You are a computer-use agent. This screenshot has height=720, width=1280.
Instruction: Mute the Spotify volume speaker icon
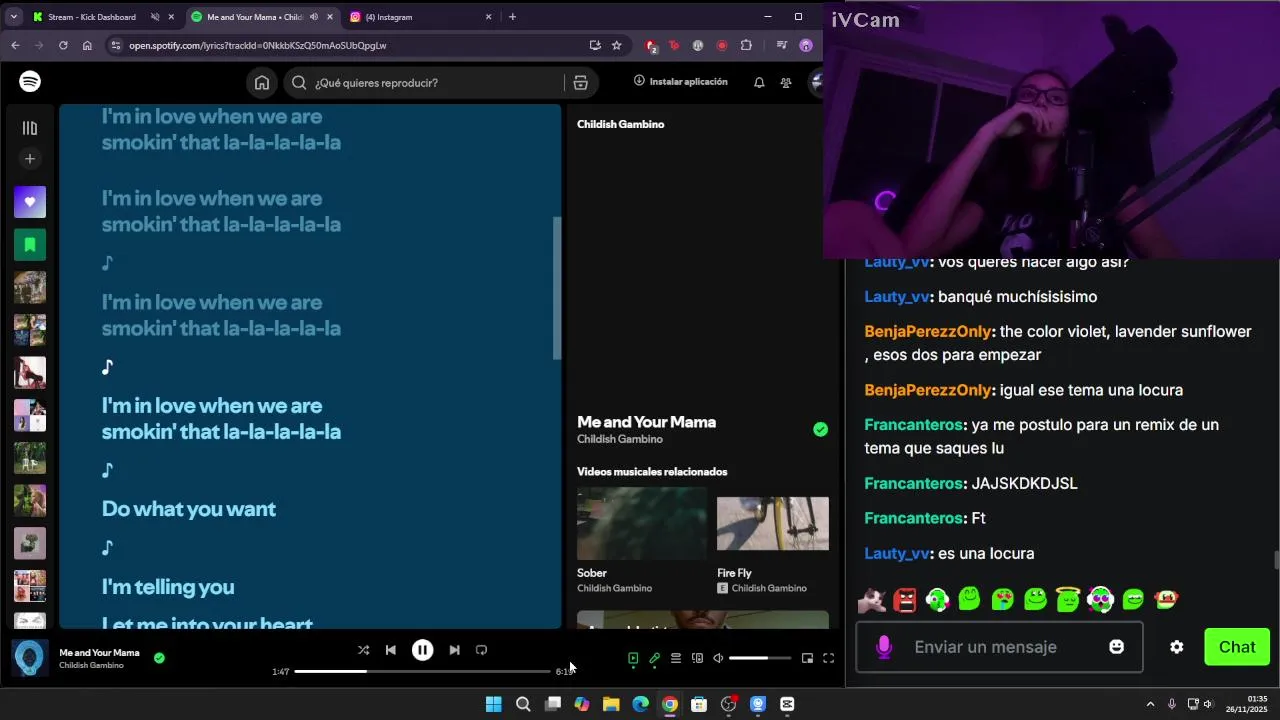tap(718, 658)
